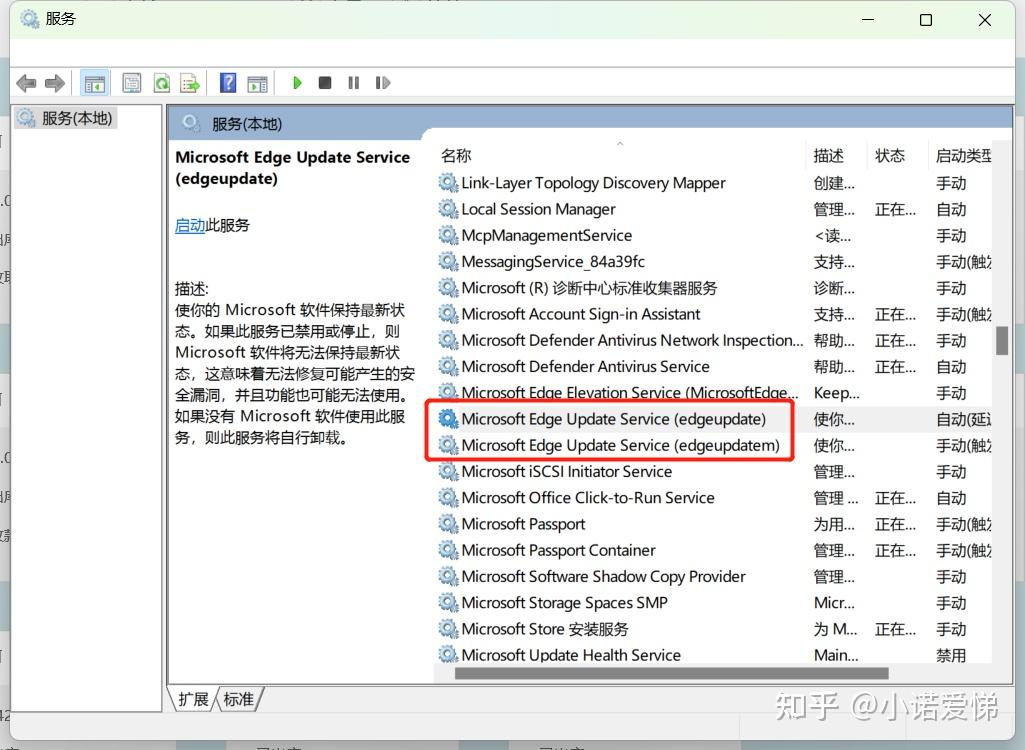Click the 启动 link to start the service

click(190, 226)
